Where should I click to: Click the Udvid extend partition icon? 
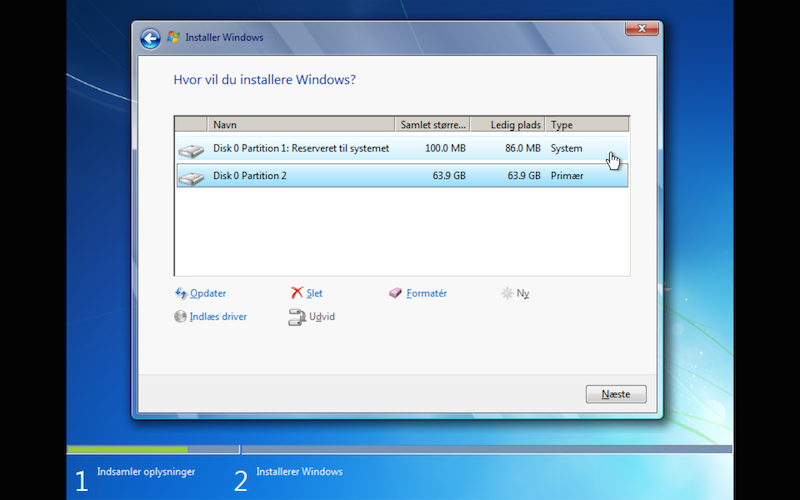click(297, 317)
